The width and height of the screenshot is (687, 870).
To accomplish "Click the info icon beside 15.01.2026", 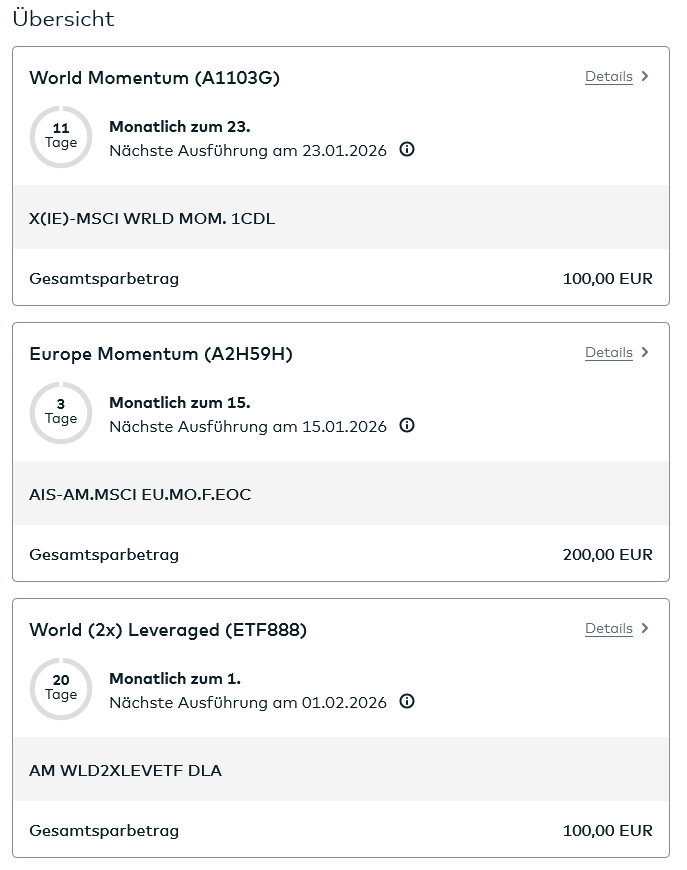I will click(x=407, y=426).
